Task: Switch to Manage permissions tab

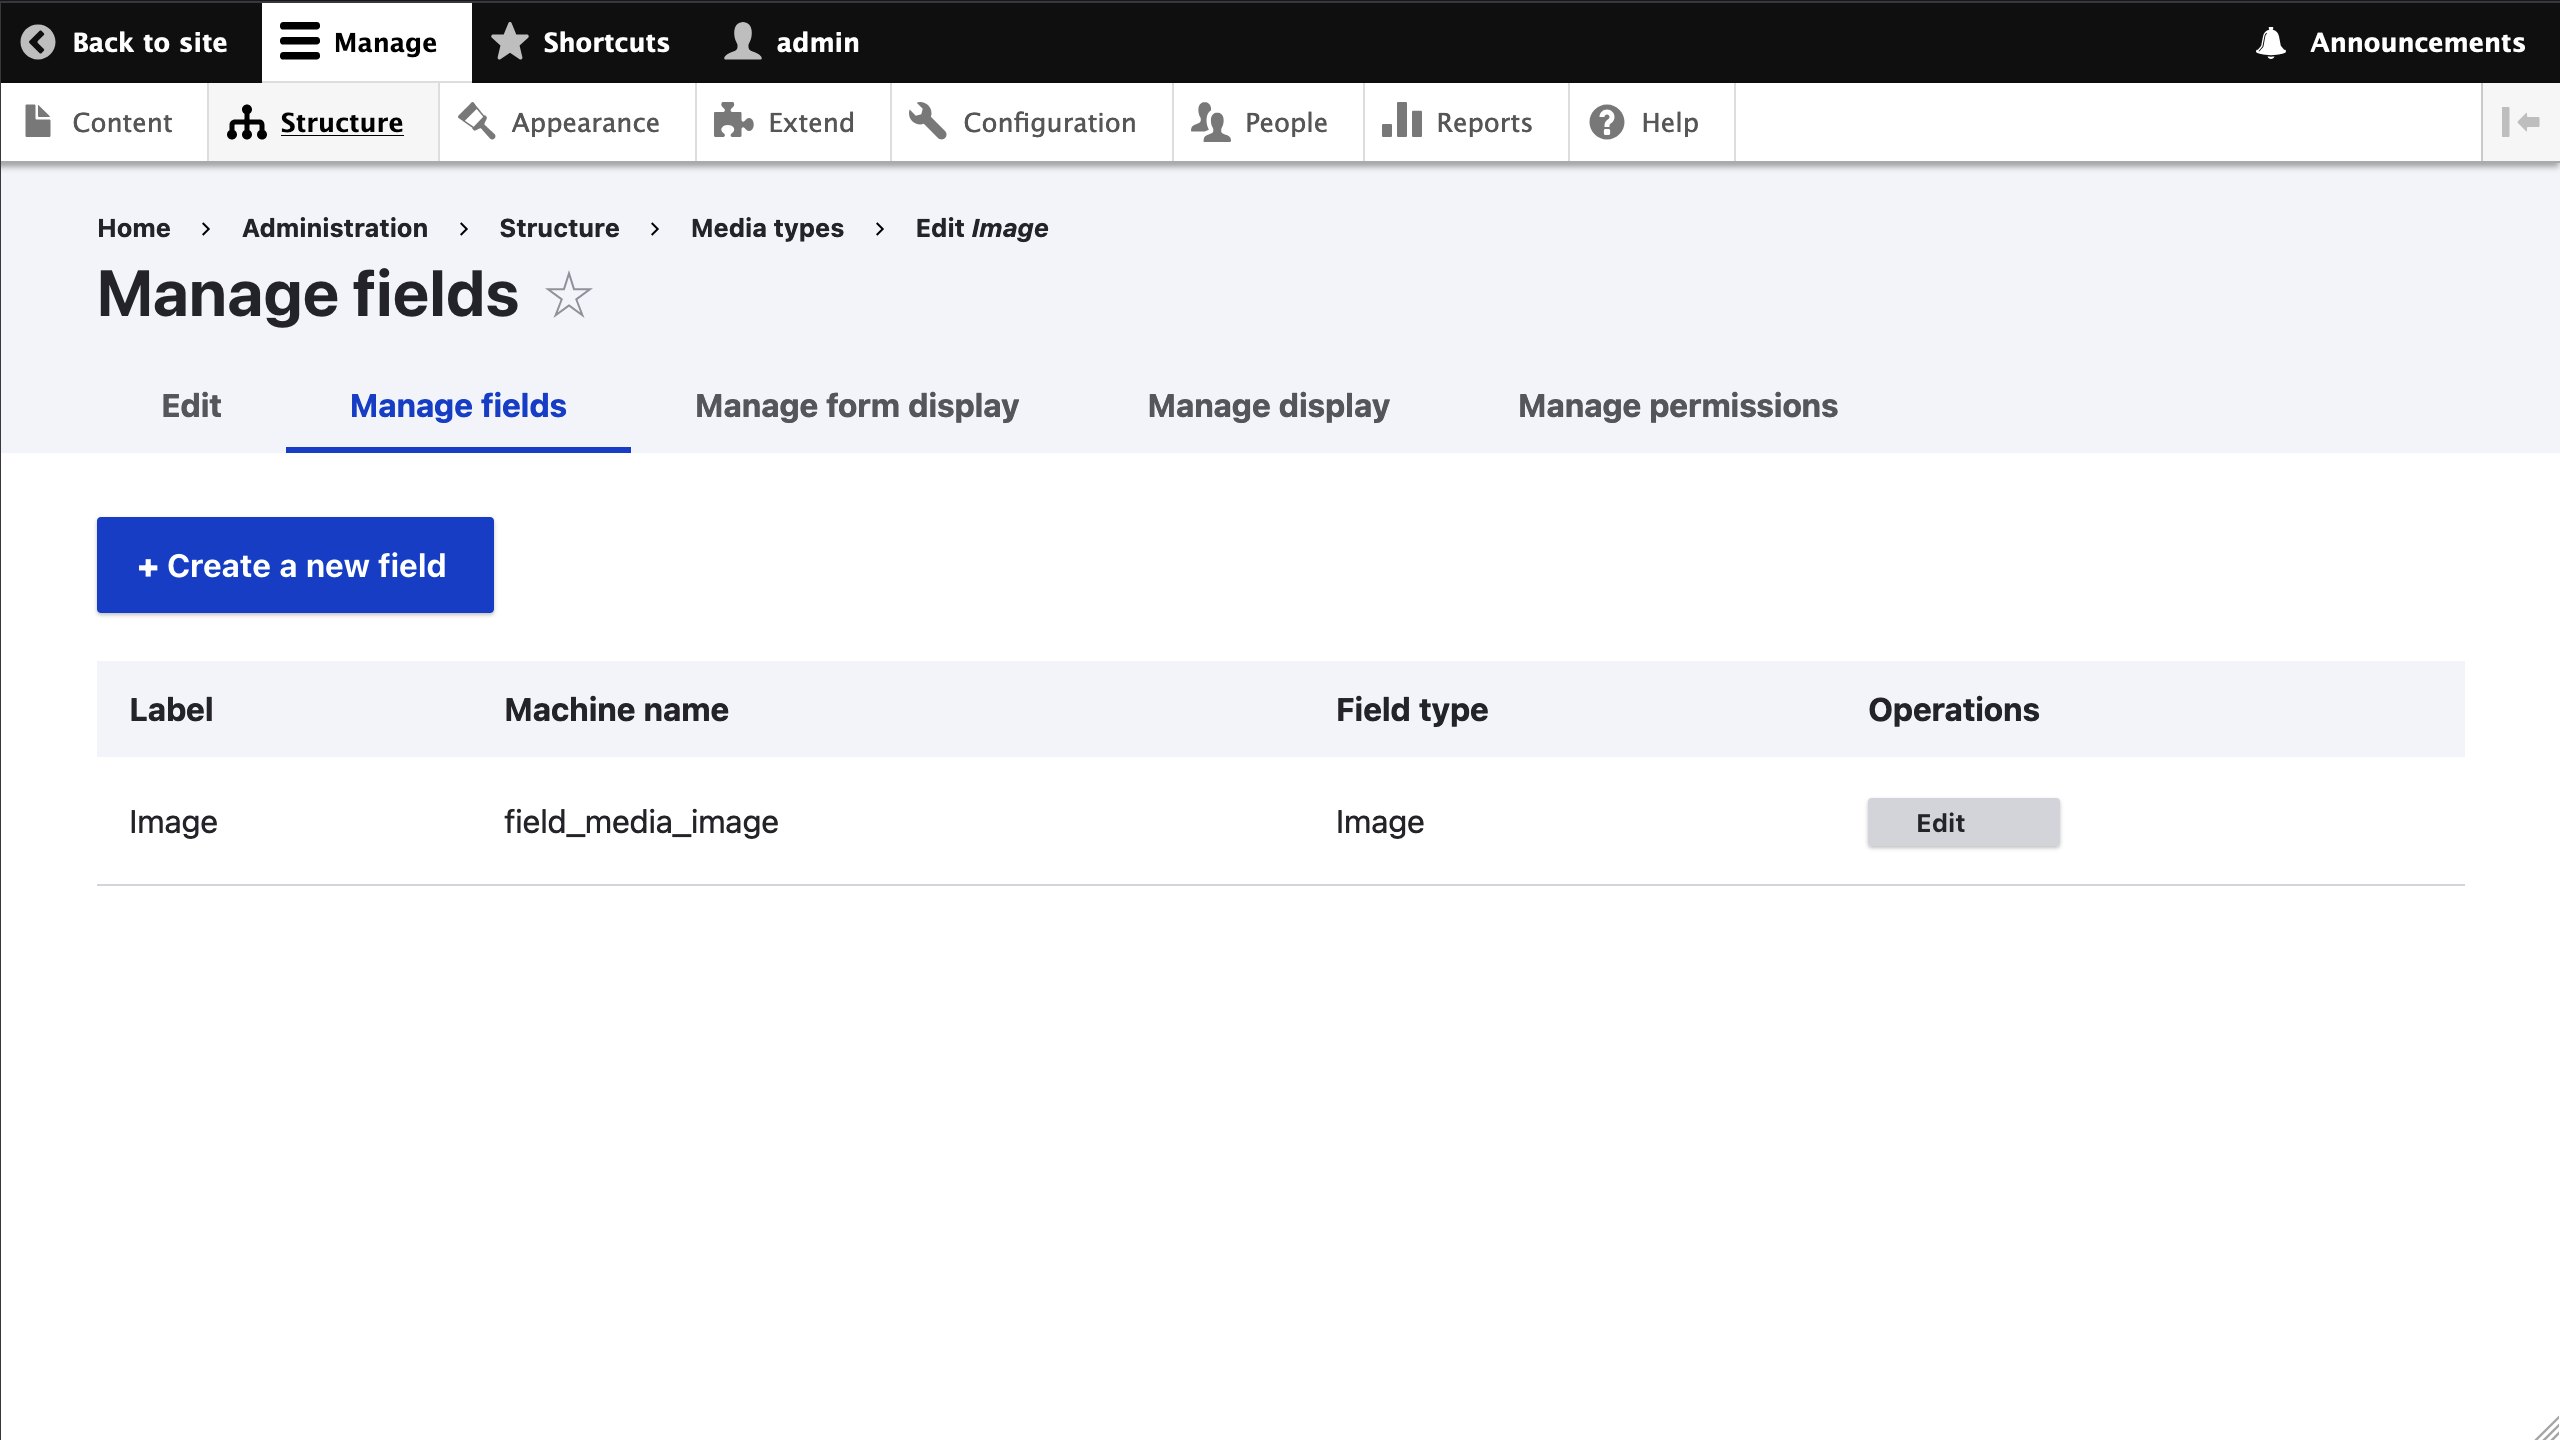Action: pyautogui.click(x=1677, y=406)
